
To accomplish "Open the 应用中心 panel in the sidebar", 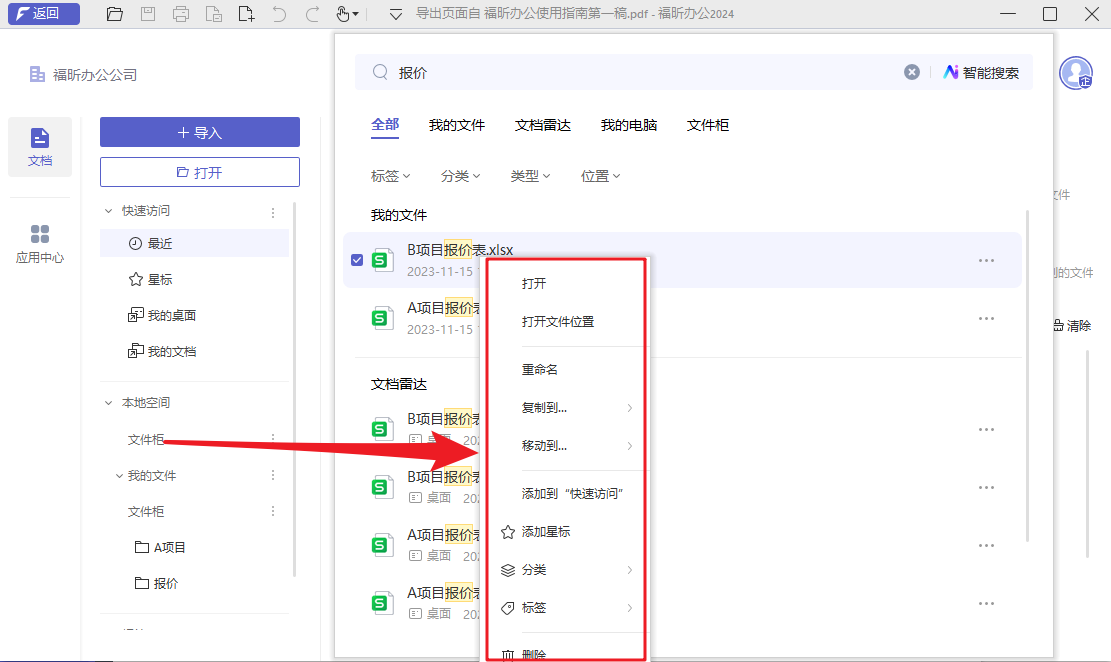I will (x=39, y=242).
